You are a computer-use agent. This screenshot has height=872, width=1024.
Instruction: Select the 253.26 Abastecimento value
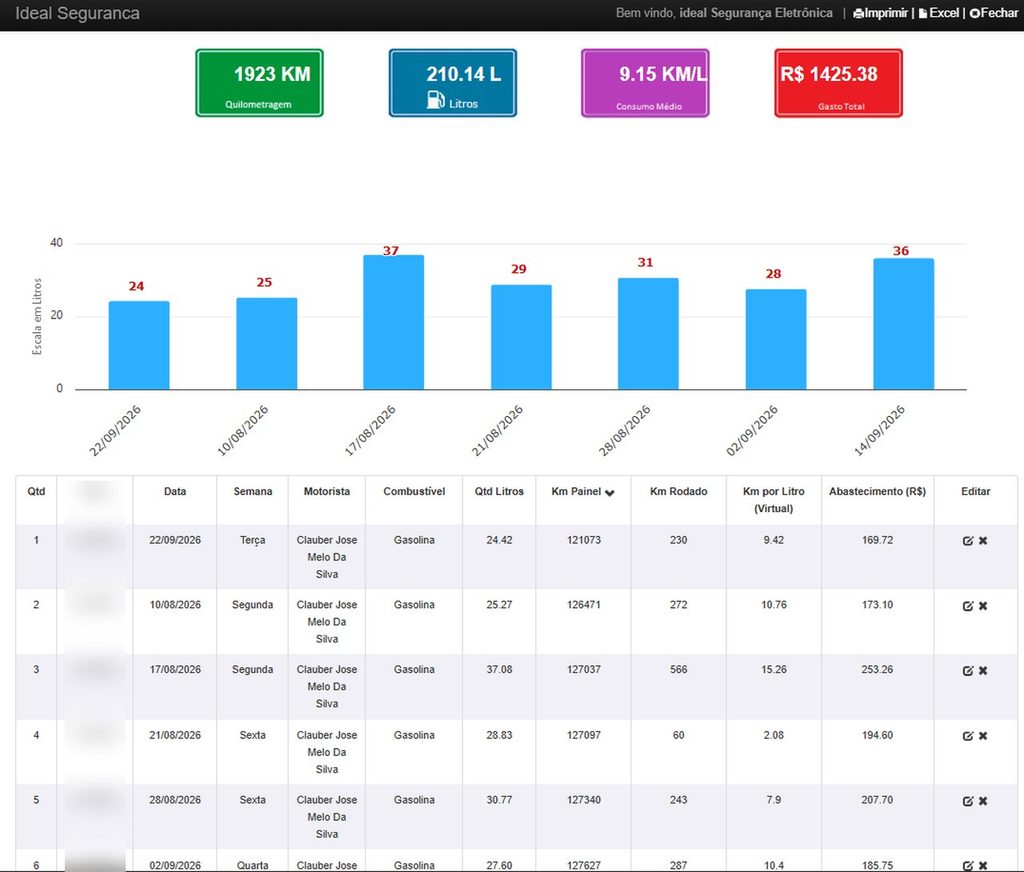coord(877,670)
